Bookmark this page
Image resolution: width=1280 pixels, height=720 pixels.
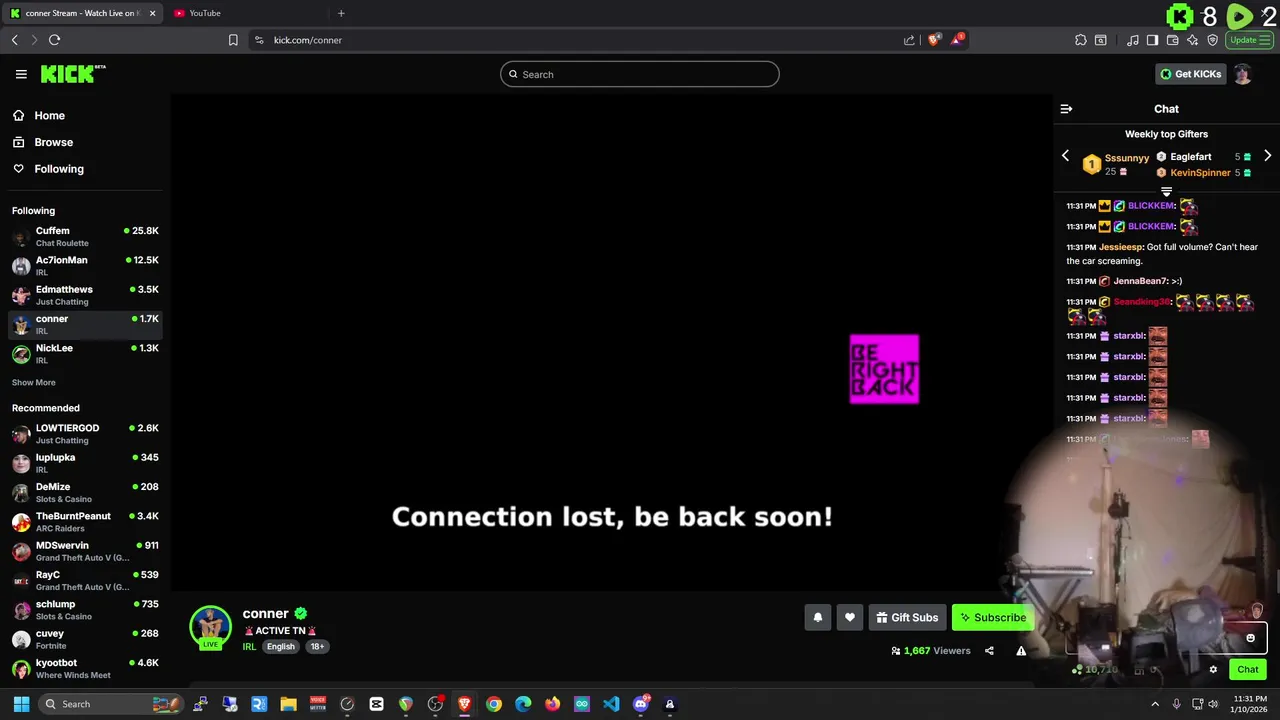pyautogui.click(x=233, y=40)
